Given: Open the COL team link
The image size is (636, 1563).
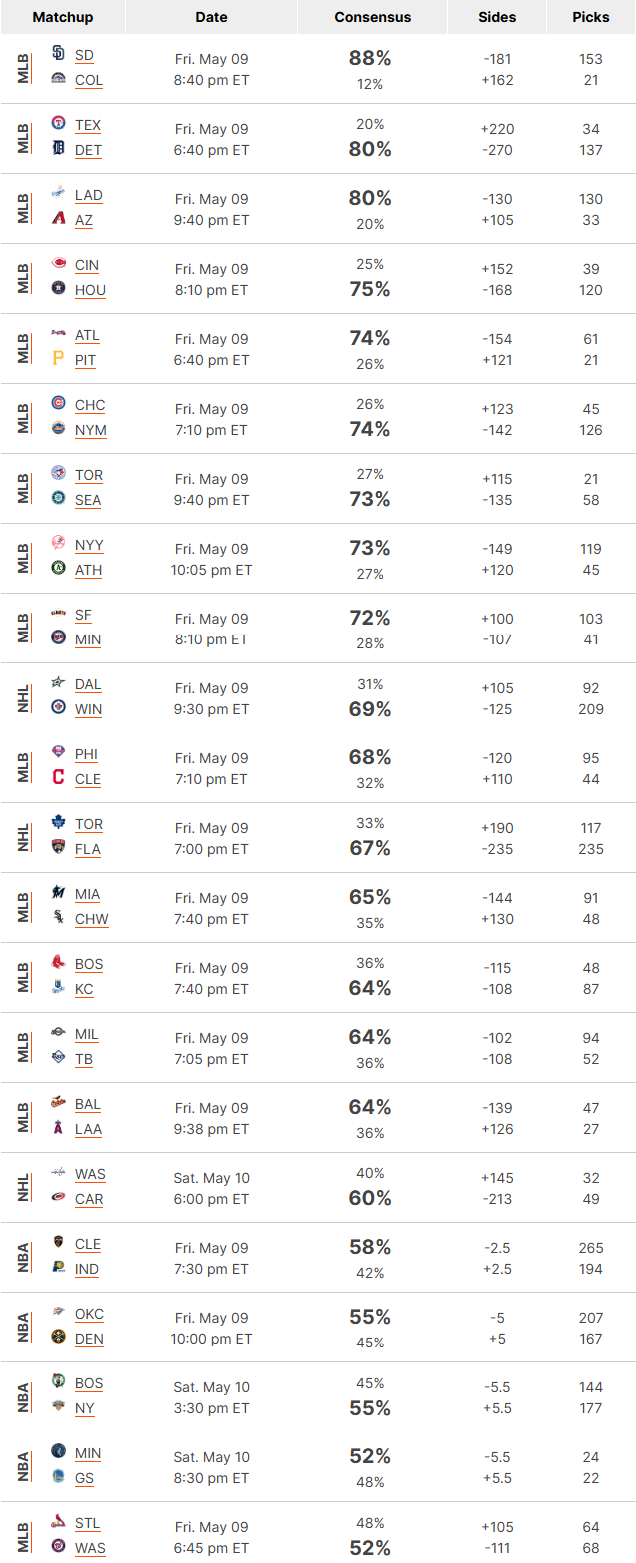Looking at the screenshot, I should point(89,80).
